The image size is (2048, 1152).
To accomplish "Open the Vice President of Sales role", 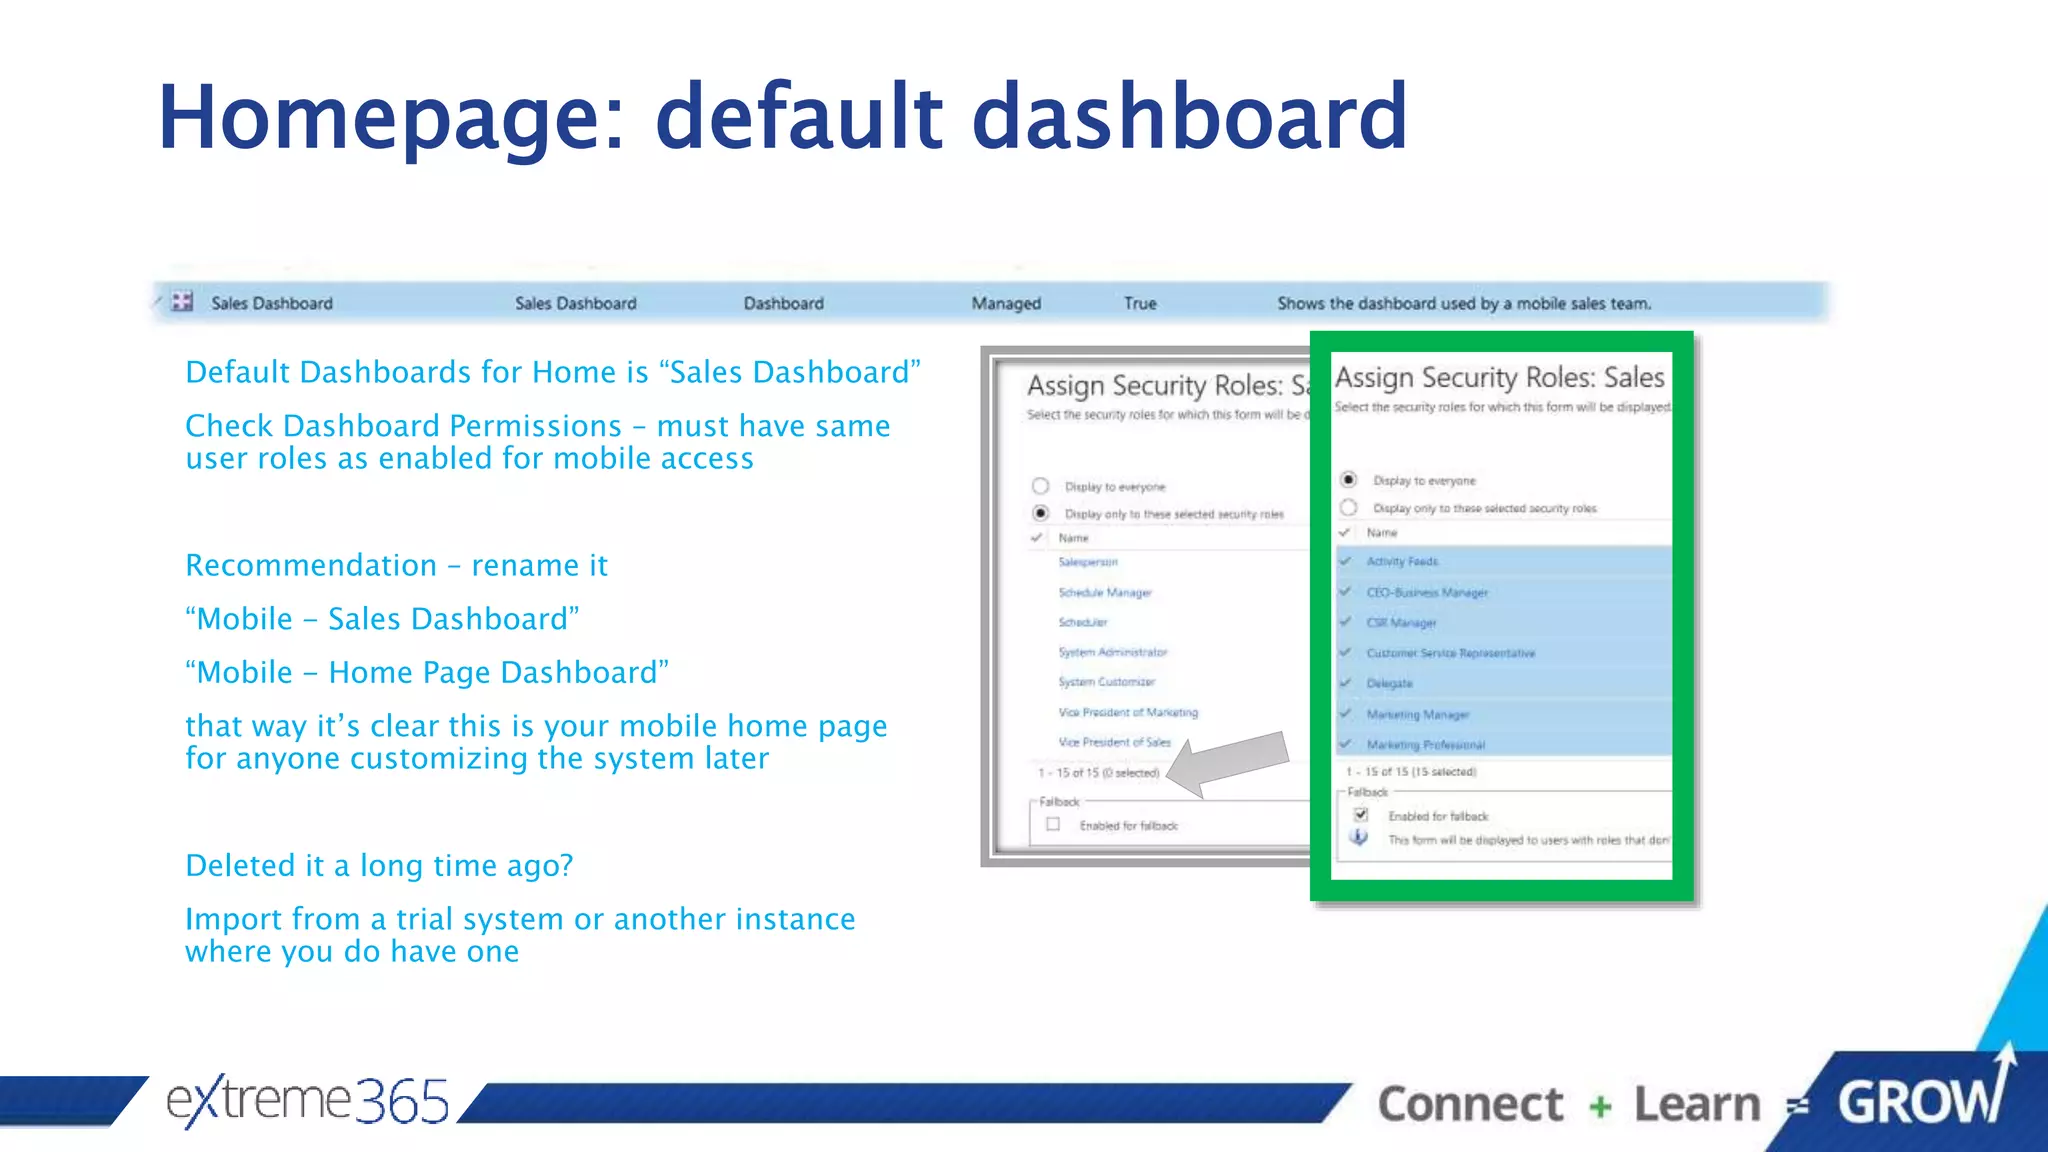I will point(1115,742).
